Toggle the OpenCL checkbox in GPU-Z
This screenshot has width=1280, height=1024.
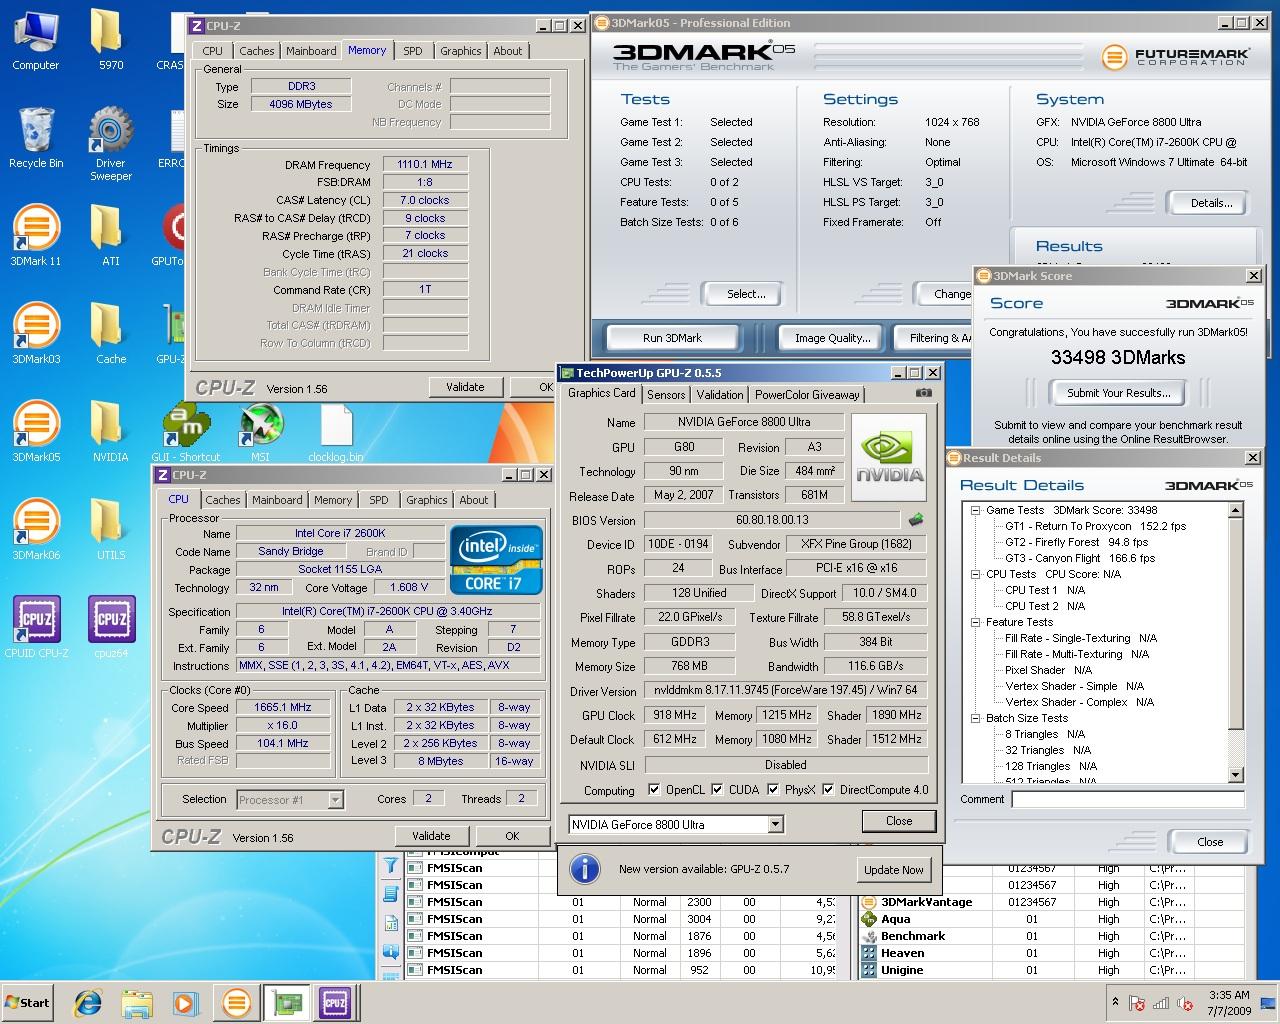pos(654,790)
